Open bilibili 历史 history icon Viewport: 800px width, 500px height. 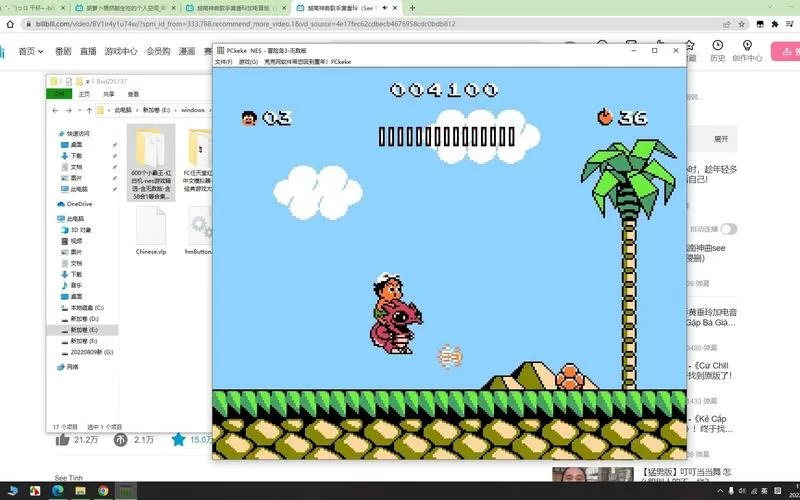717,45
